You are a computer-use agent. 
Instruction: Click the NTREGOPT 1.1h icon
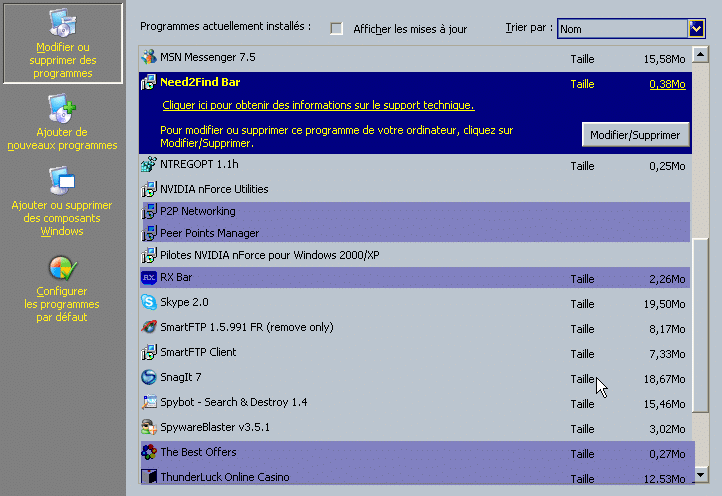tap(149, 164)
